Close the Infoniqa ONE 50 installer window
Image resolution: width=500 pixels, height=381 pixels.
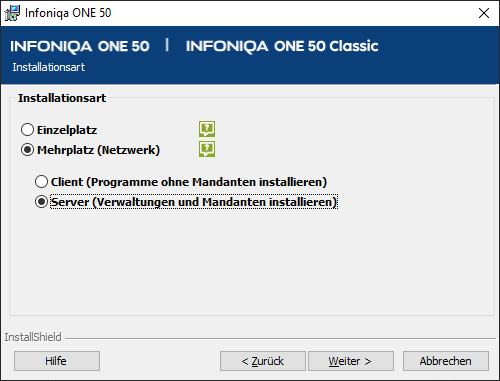tap(484, 13)
